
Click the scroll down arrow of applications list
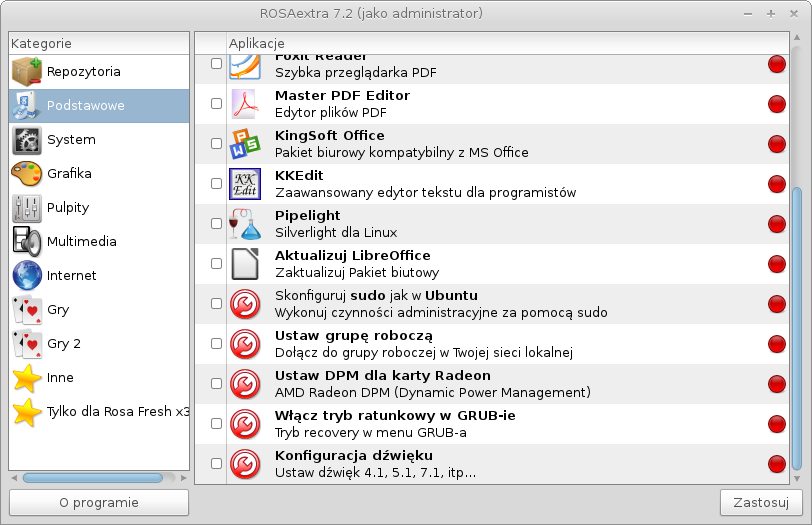coord(797,478)
